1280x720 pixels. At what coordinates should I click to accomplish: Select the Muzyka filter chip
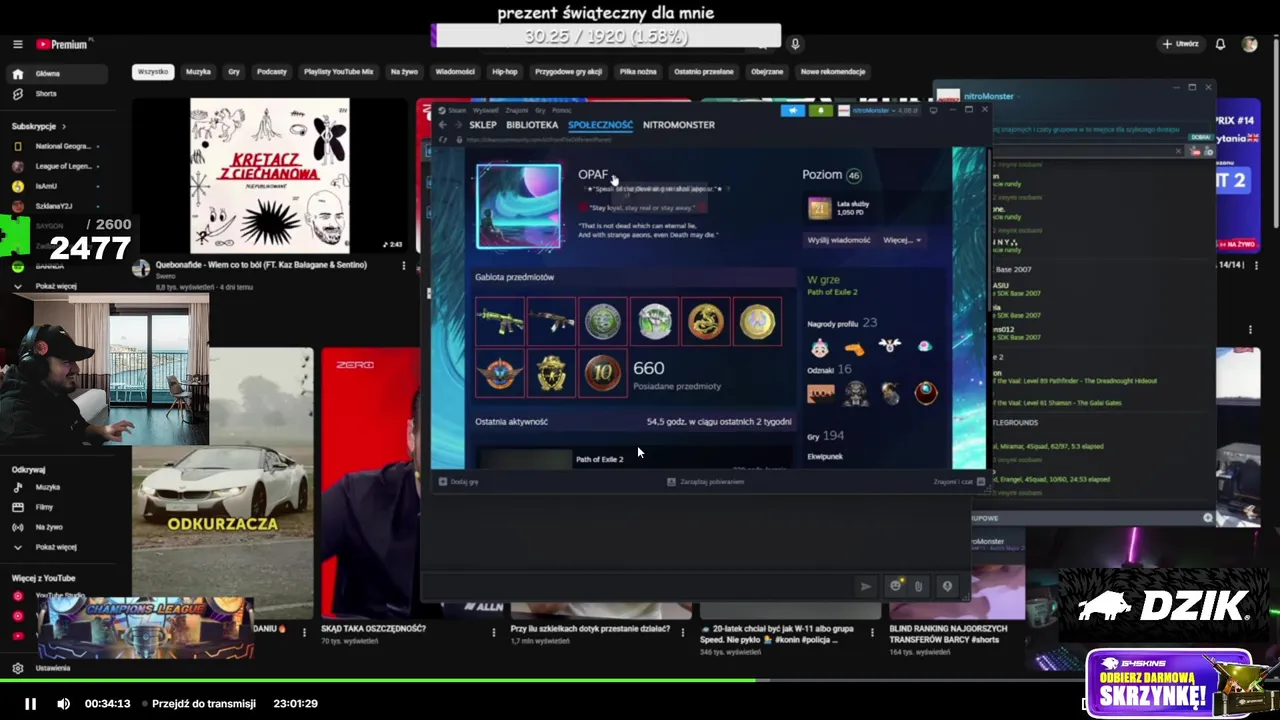pyautogui.click(x=198, y=72)
